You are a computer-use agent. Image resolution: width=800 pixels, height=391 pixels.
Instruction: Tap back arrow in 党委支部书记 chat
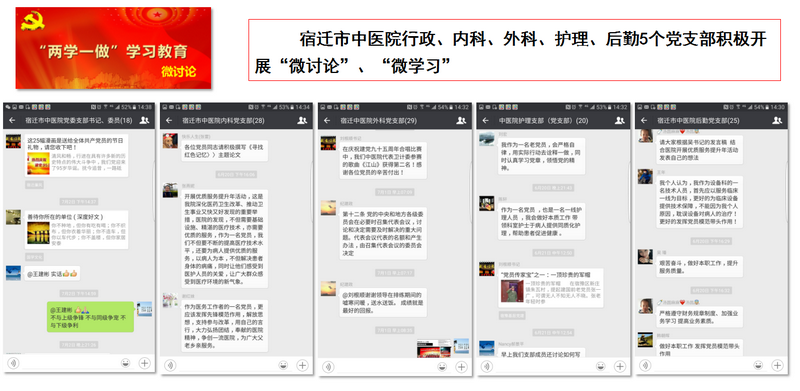pyautogui.click(x=12, y=120)
